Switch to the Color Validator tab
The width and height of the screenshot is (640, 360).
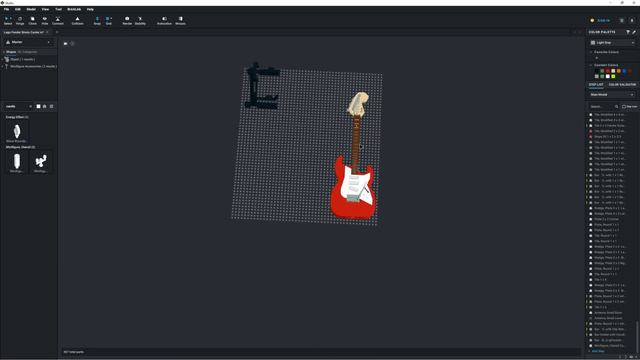[x=622, y=84]
